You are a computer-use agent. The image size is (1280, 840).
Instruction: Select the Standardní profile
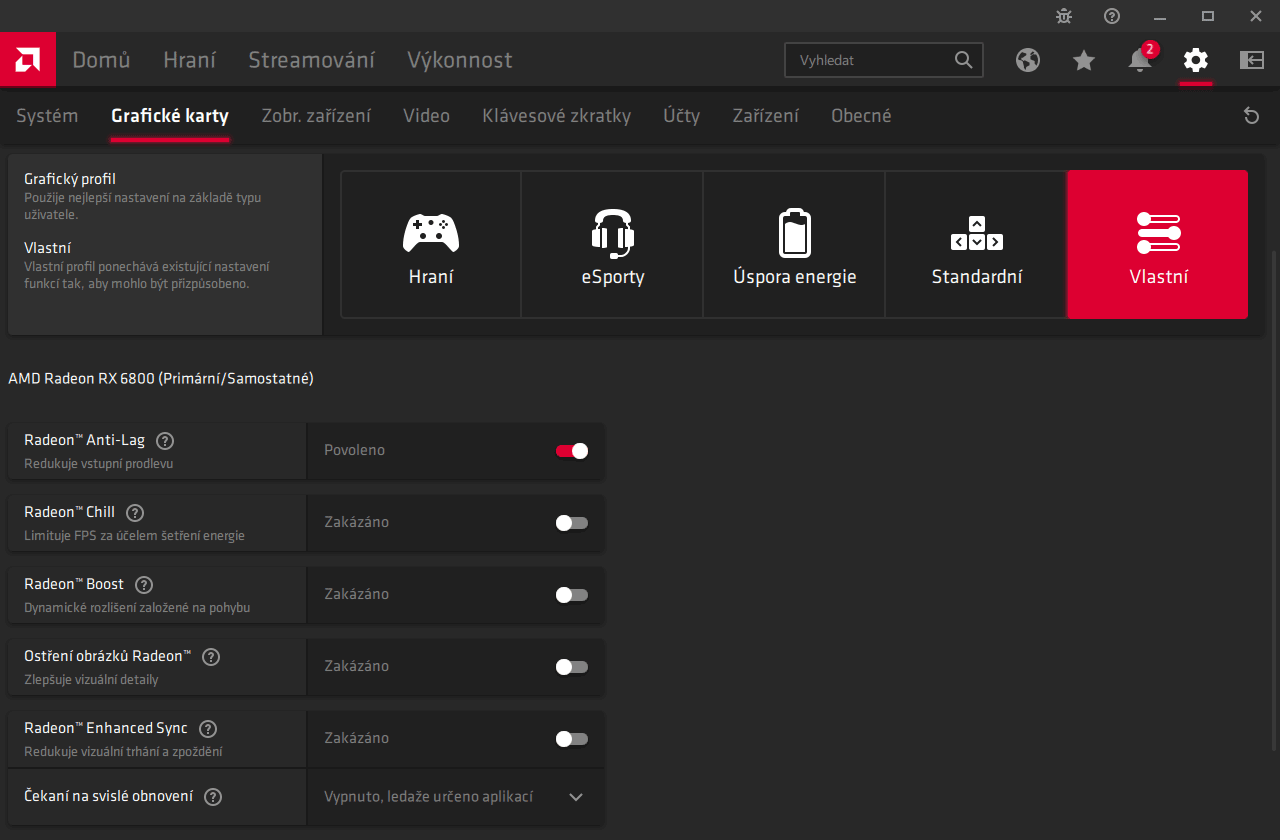point(977,245)
